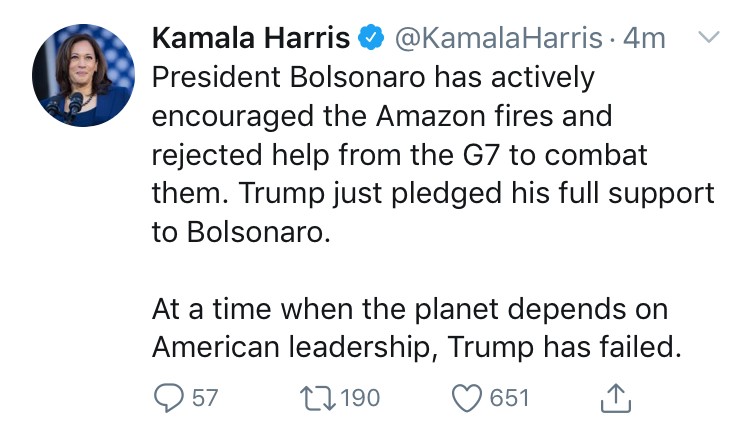Click the 4m timestamp
Screen dimensions: 735x431
point(644,38)
